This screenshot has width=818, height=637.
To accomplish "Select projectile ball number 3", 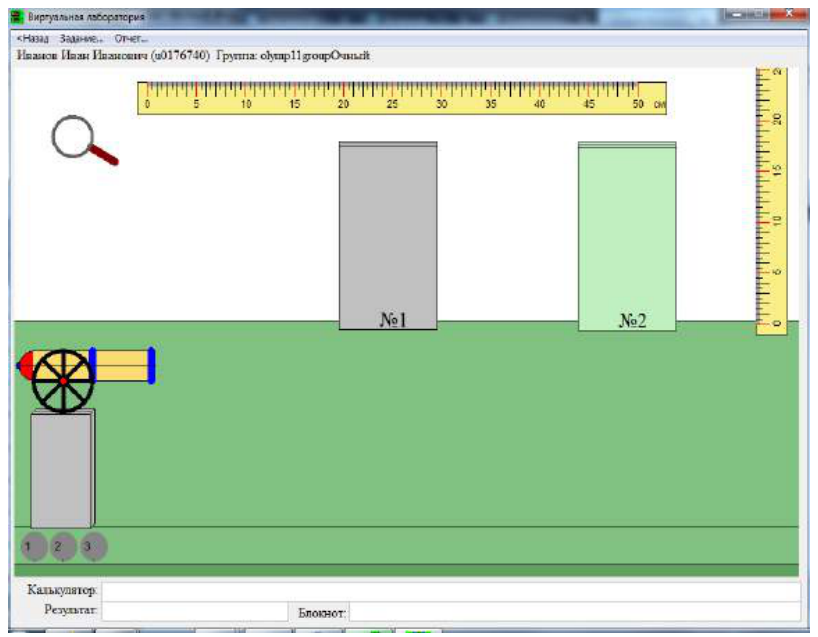I will (93, 547).
